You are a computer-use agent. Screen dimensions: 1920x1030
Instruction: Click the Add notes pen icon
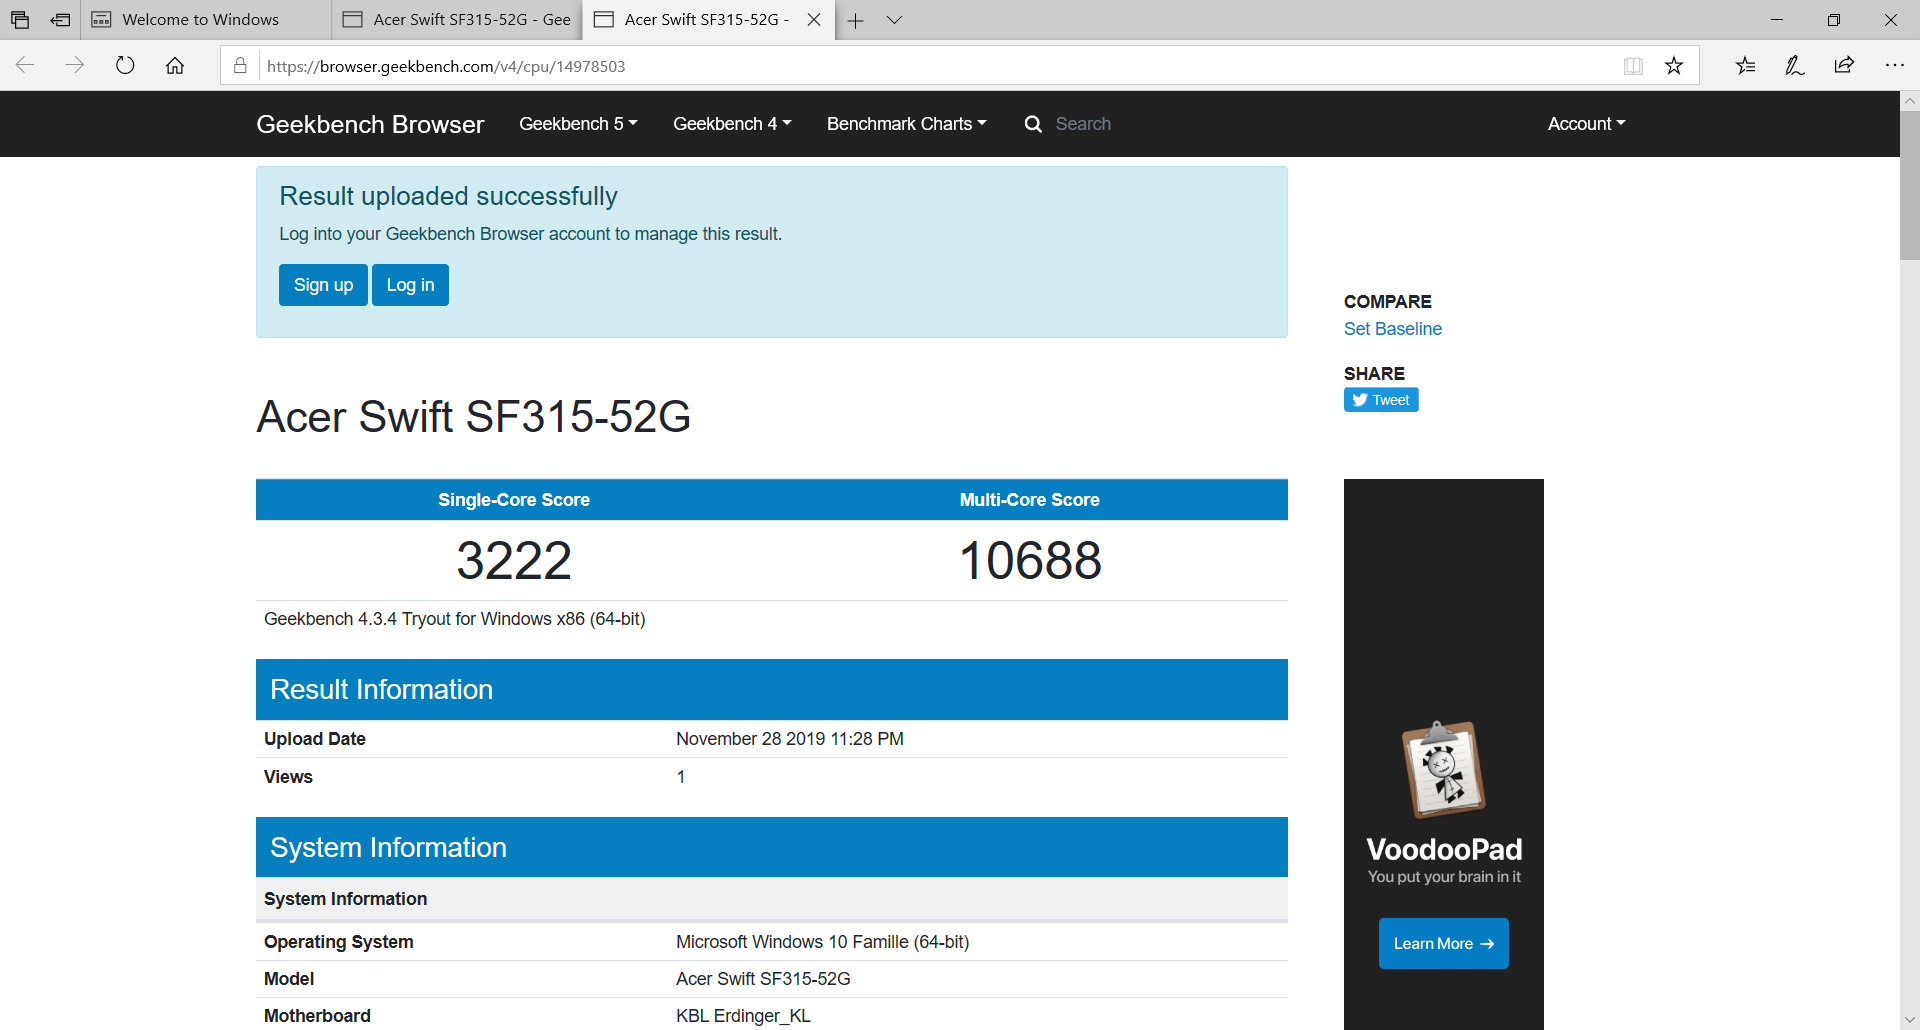click(1795, 66)
